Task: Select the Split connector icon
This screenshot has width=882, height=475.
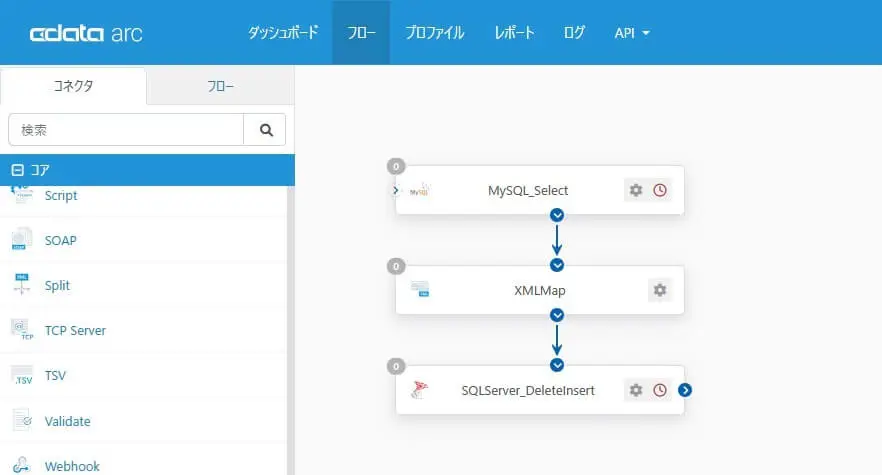Action: coord(22,284)
